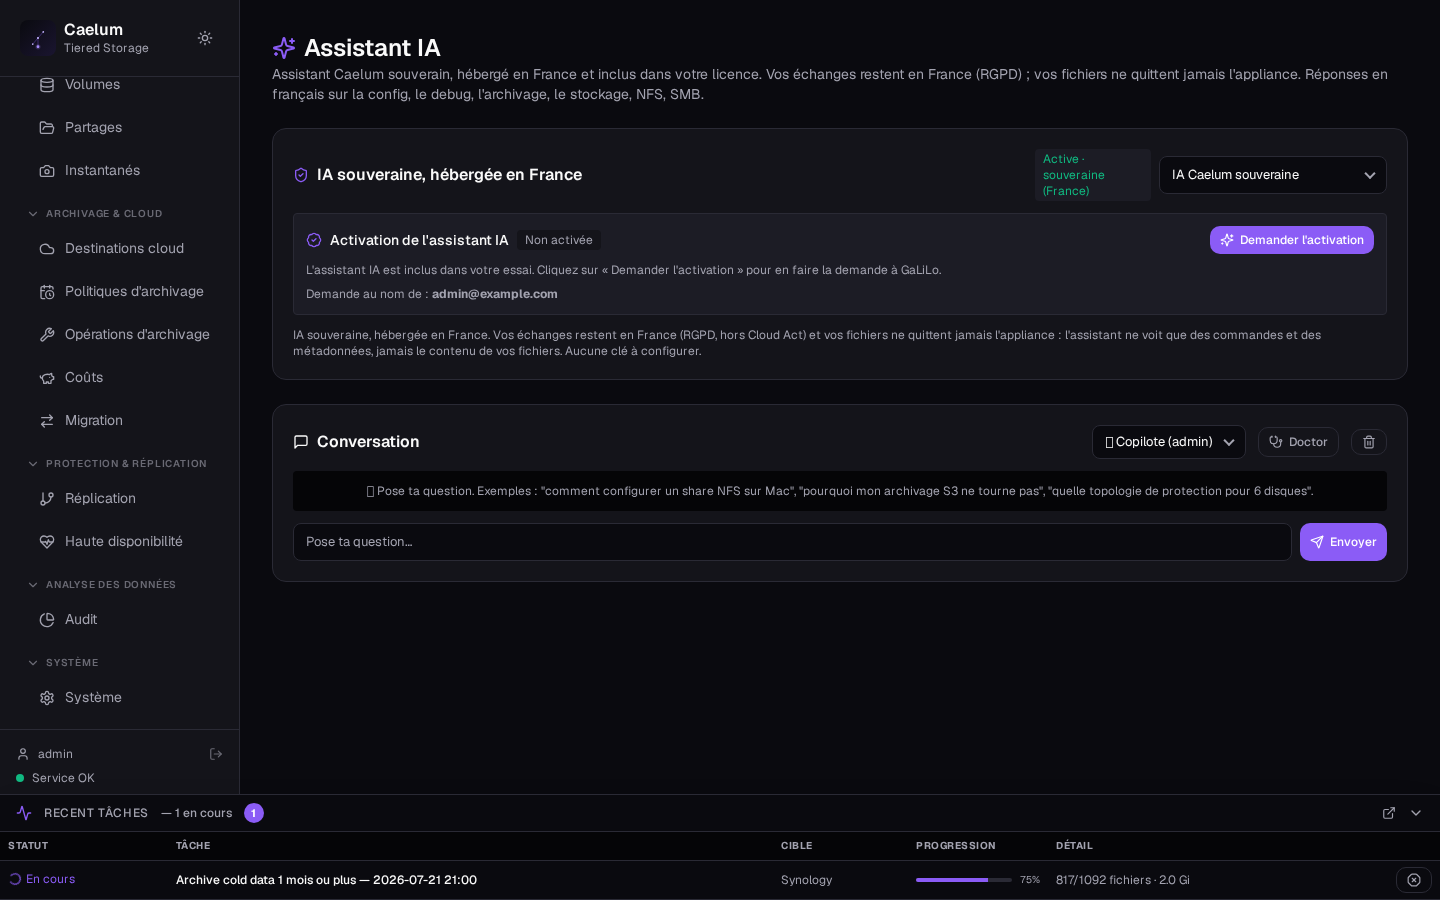
Task: Click the admin user icon
Action: pyautogui.click(x=23, y=754)
